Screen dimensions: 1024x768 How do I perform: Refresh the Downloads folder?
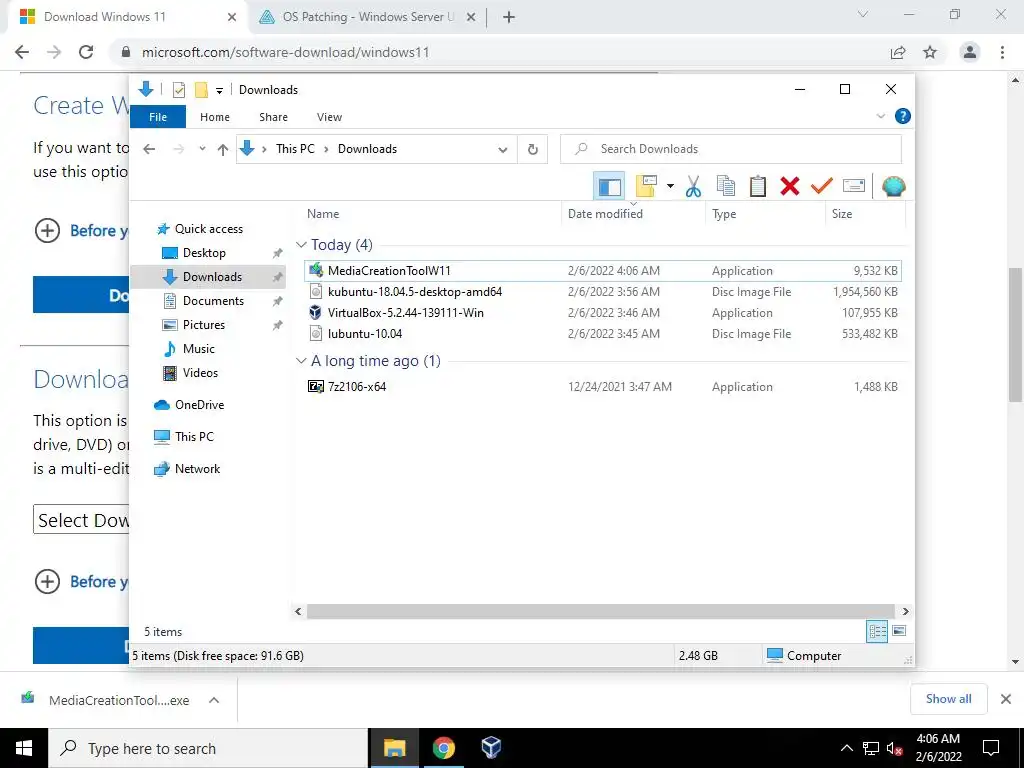(533, 150)
